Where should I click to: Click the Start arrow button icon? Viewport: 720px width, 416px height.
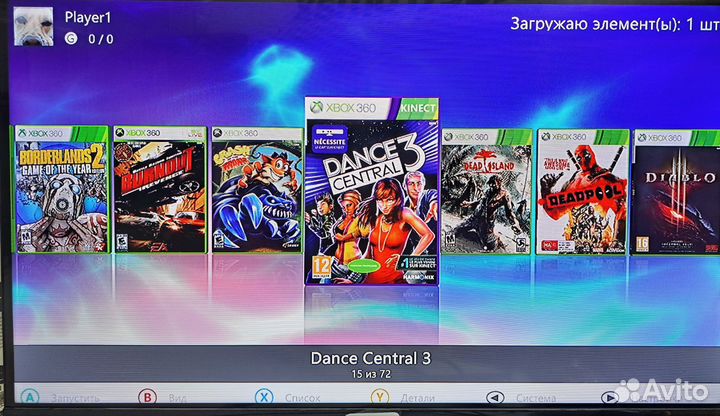[x=610, y=398]
